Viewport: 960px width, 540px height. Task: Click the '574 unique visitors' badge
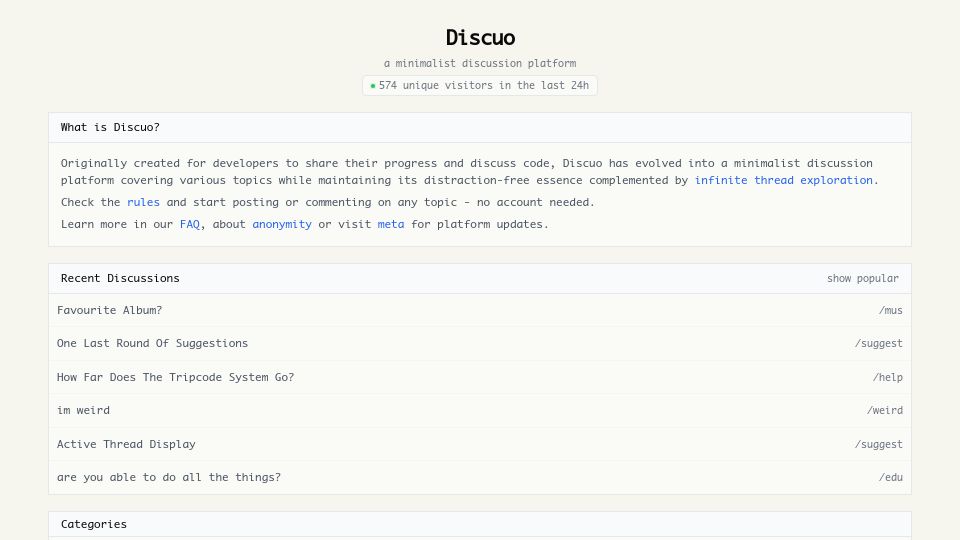[480, 85]
